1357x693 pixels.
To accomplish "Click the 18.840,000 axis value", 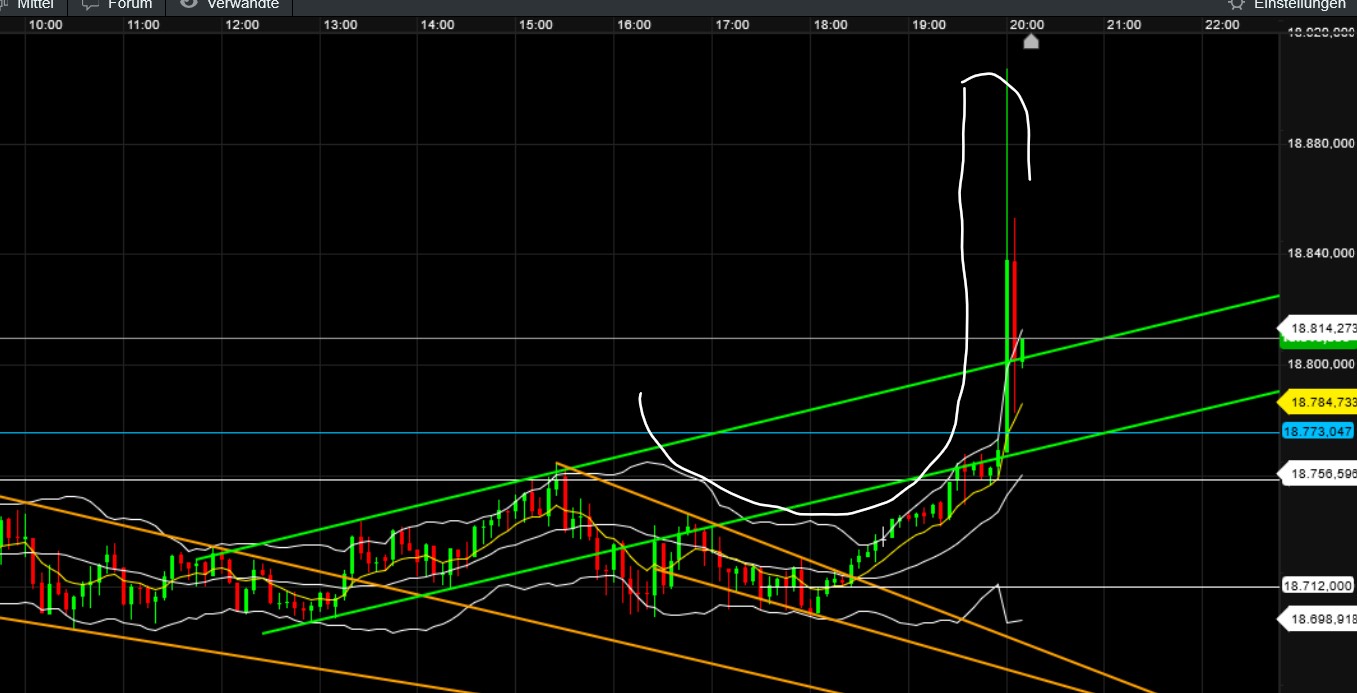I will click(x=1320, y=254).
